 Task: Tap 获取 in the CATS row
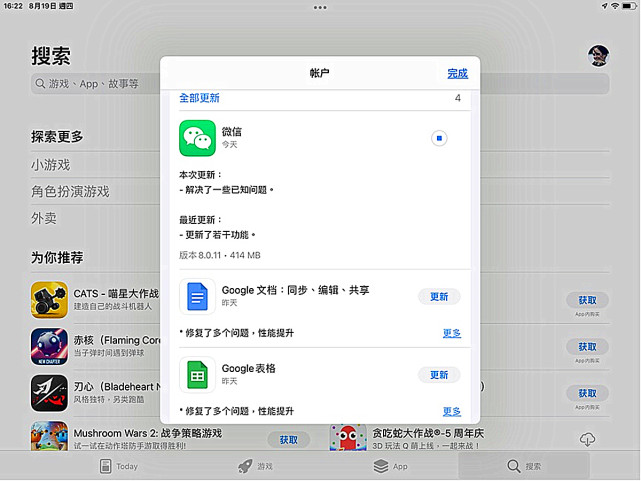pos(587,300)
